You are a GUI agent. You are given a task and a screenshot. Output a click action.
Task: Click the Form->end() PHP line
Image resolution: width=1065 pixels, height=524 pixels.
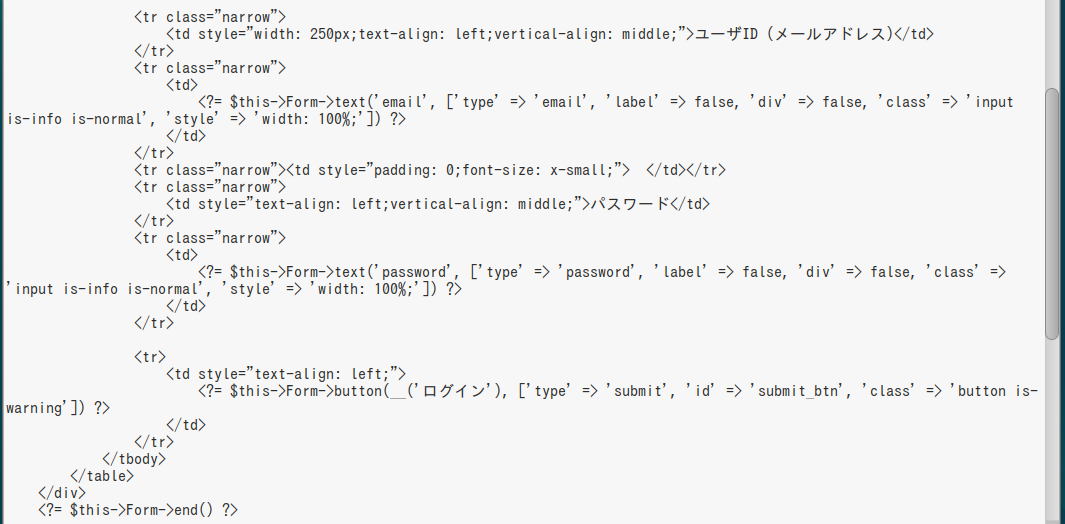(x=139, y=510)
